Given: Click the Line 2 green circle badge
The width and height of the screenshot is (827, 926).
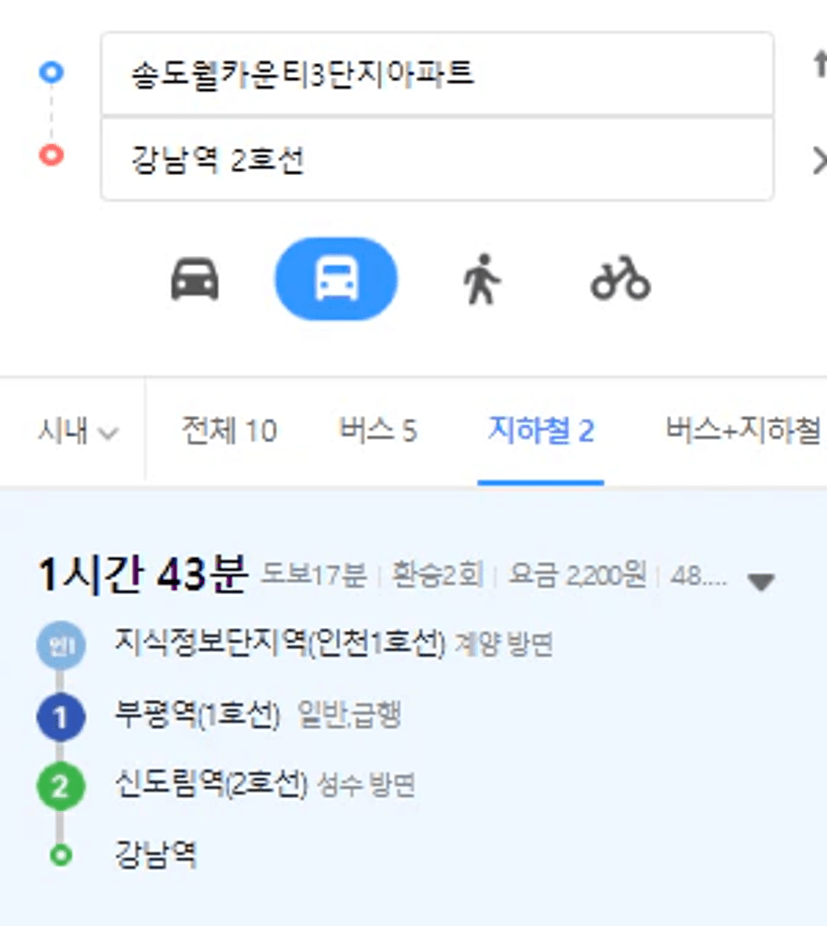Looking at the screenshot, I should click(x=61, y=786).
